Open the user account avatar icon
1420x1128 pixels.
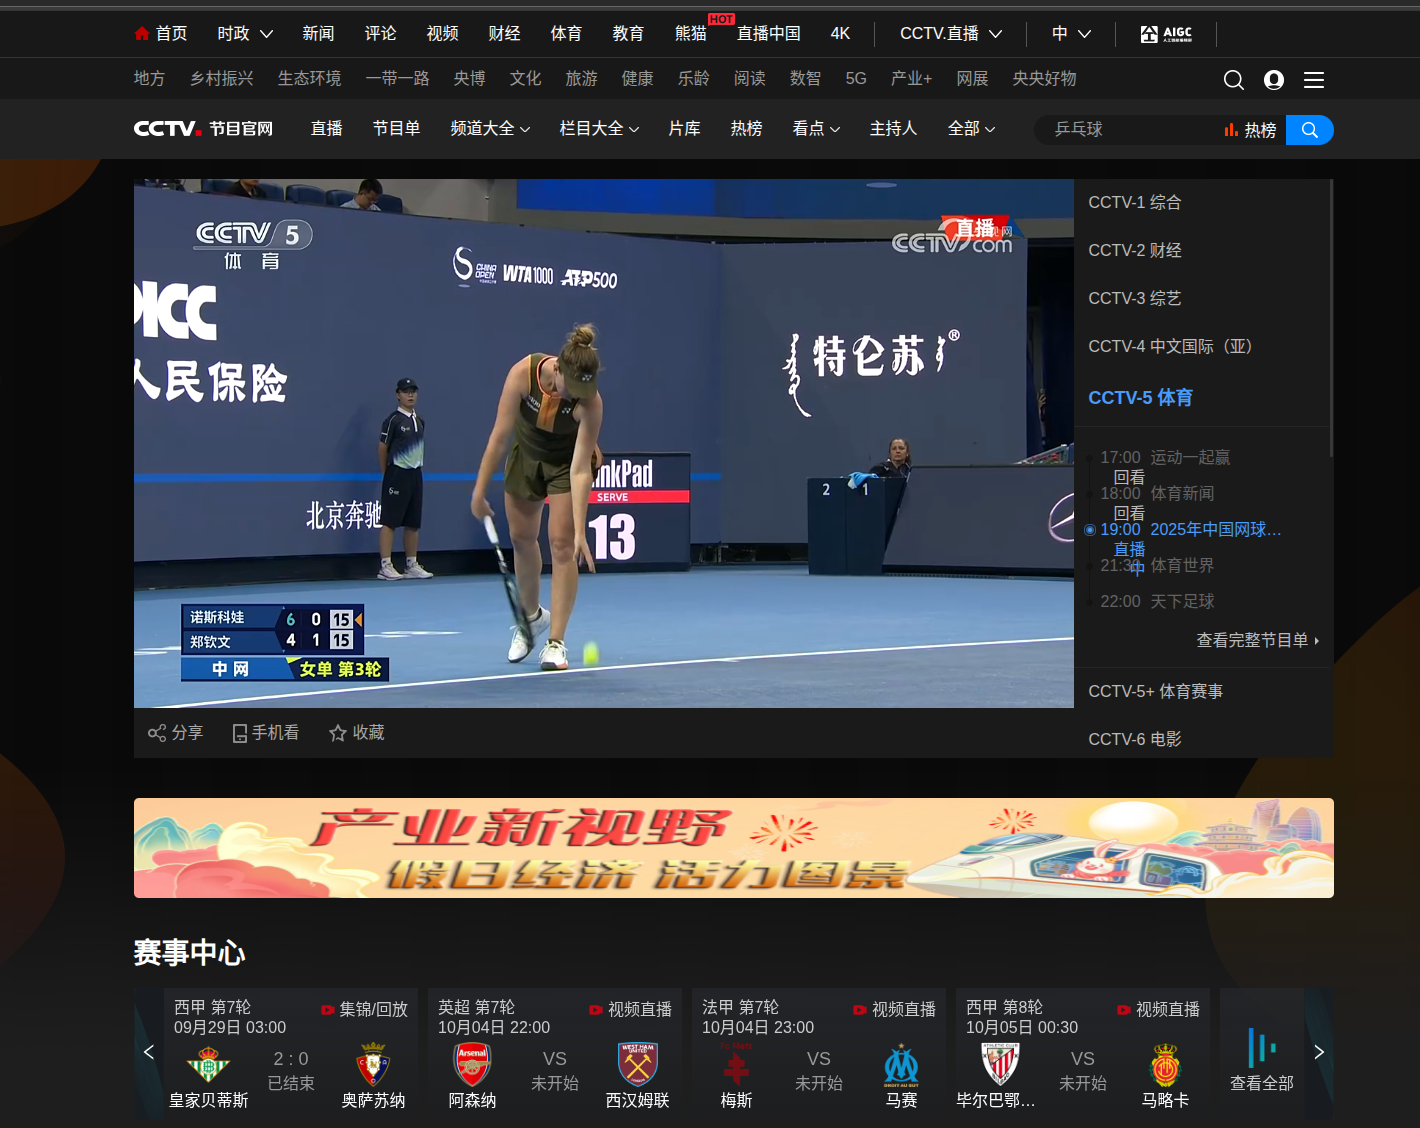coord(1274,80)
